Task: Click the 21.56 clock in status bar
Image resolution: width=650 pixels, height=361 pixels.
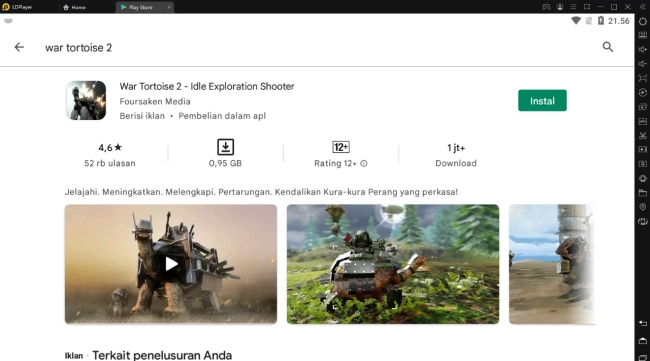Action: click(618, 21)
